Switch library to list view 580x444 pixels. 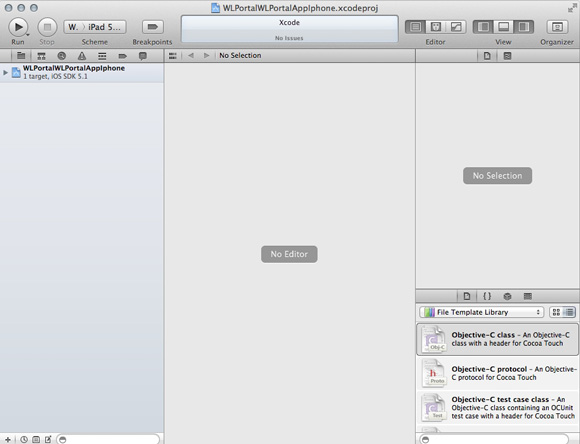point(569,312)
